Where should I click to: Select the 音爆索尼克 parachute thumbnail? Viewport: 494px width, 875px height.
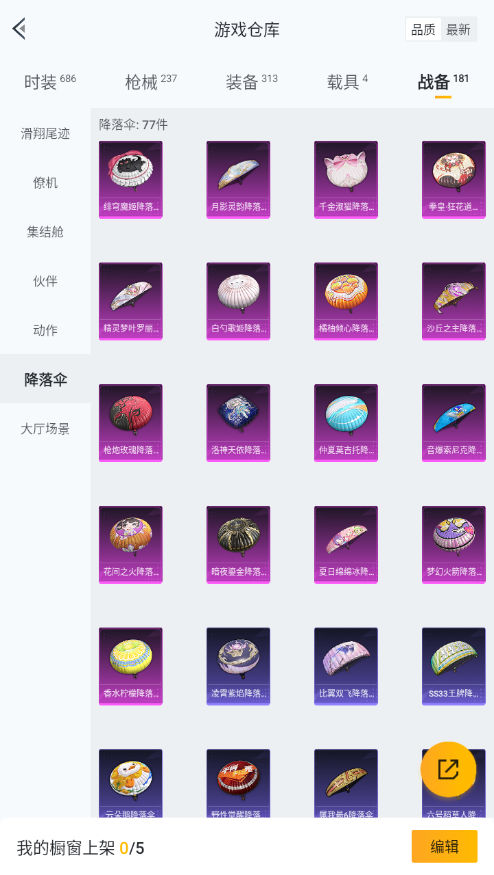pos(454,423)
